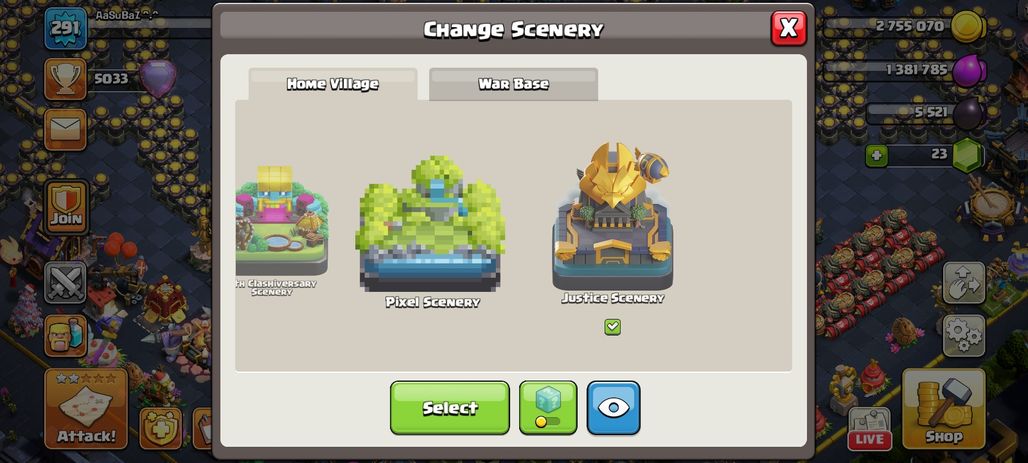The image size is (1028, 463).
Task: Toggle the Justice Scenery green checkbox
Action: tap(612, 327)
